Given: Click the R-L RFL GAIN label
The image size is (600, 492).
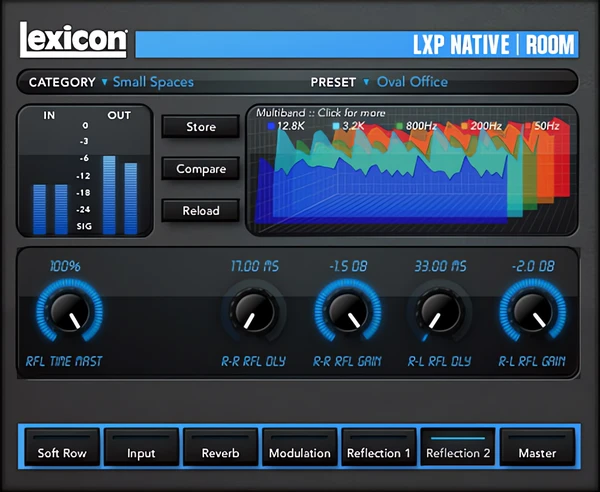Looking at the screenshot, I should (532, 362).
